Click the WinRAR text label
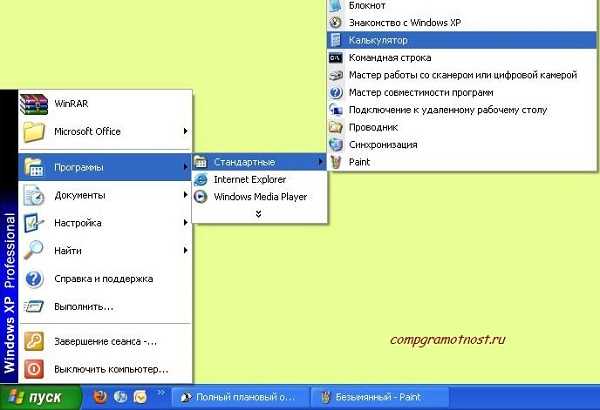This screenshot has height=410, width=600. coord(71,104)
